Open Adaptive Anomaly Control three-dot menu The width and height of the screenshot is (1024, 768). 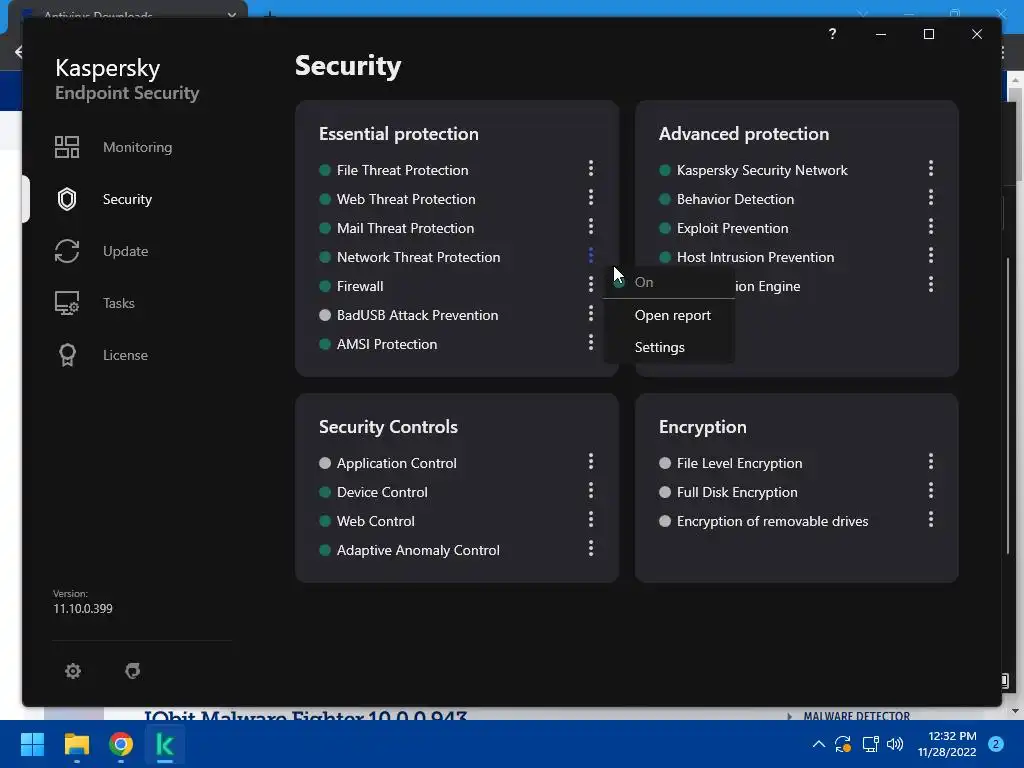tap(591, 549)
